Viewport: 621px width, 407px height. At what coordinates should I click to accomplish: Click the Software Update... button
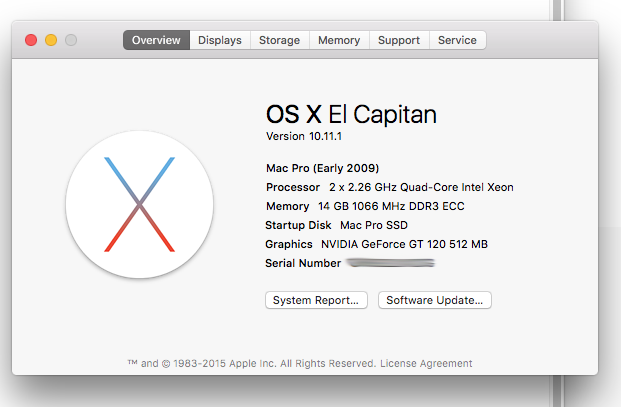pos(434,300)
